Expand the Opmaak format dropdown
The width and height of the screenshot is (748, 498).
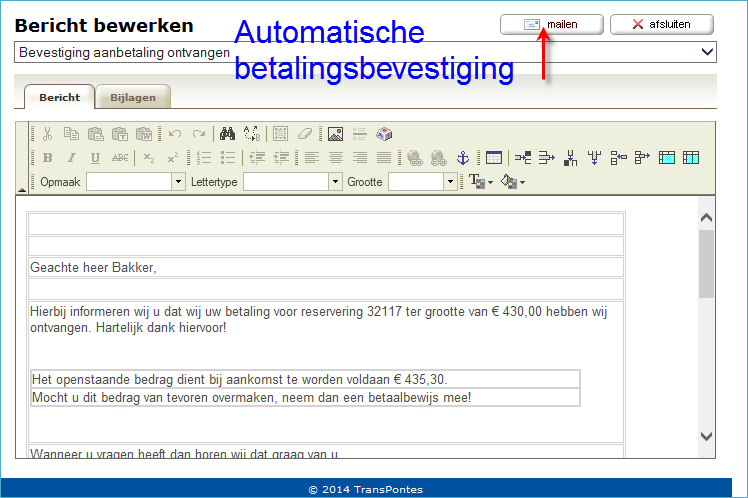click(179, 182)
